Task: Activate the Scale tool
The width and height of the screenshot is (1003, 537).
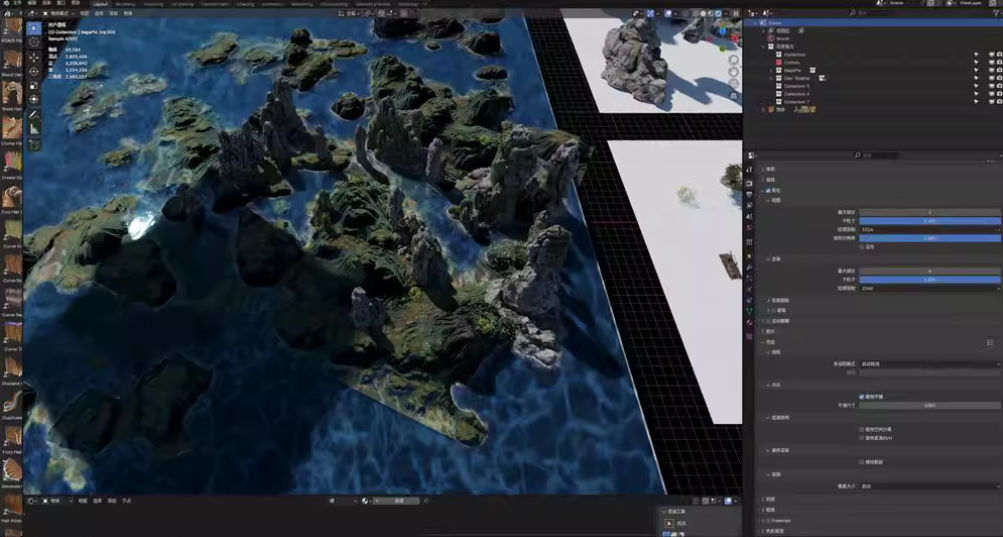Action: tap(34, 85)
